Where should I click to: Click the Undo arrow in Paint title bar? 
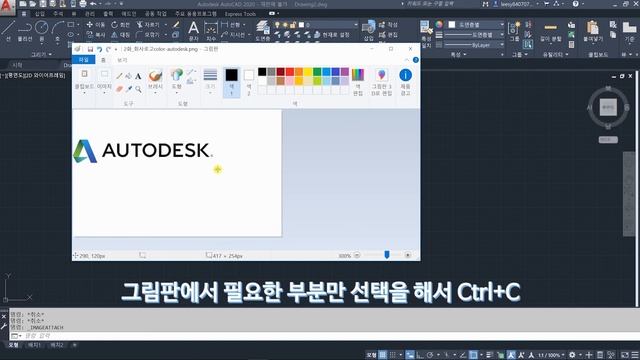point(99,49)
